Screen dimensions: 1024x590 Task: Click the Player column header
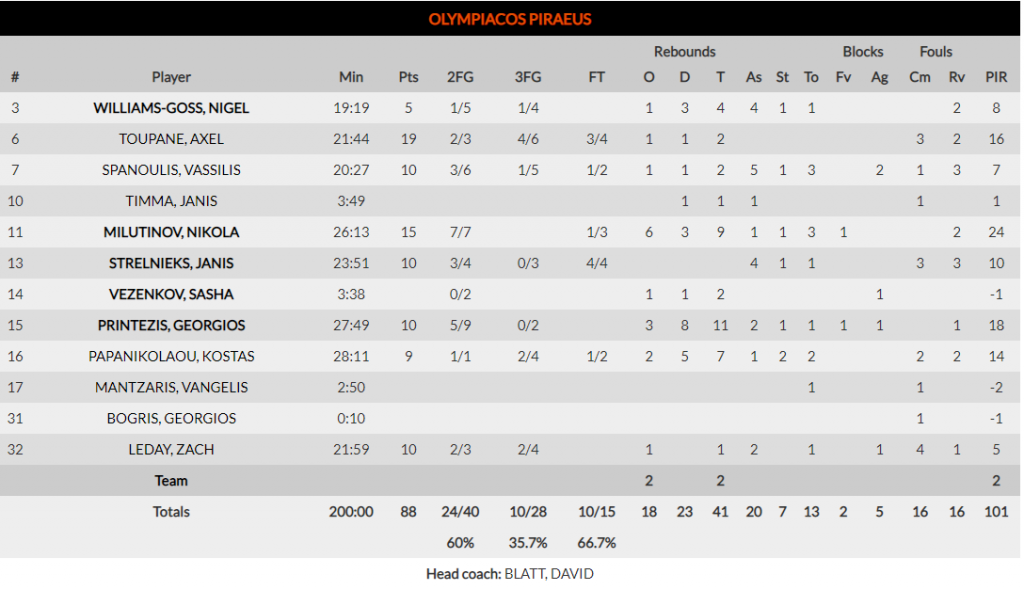(x=171, y=77)
